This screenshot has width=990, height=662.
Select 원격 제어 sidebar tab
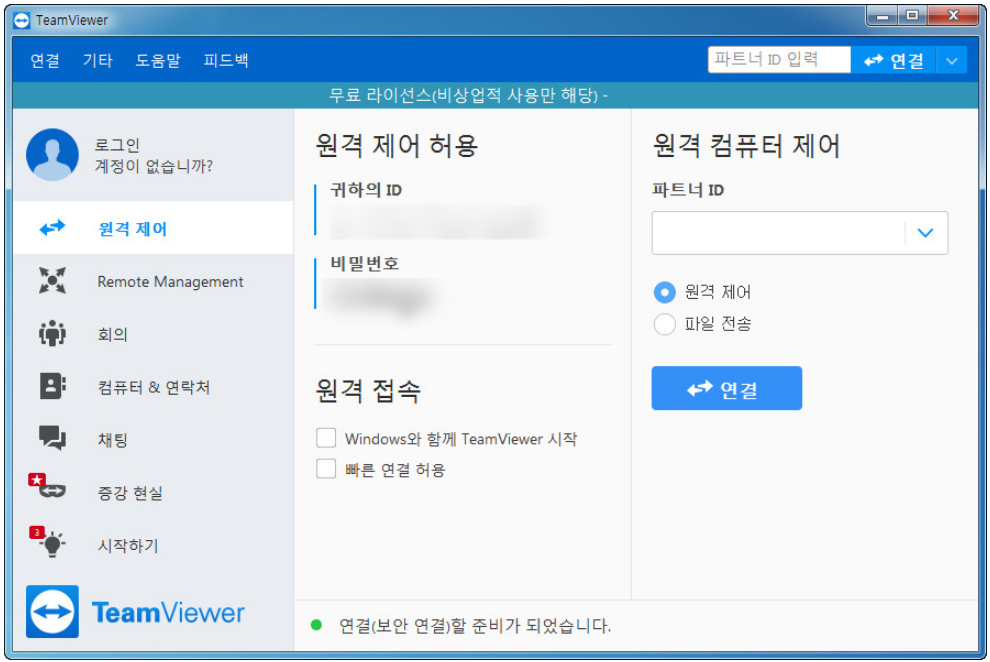click(x=153, y=228)
